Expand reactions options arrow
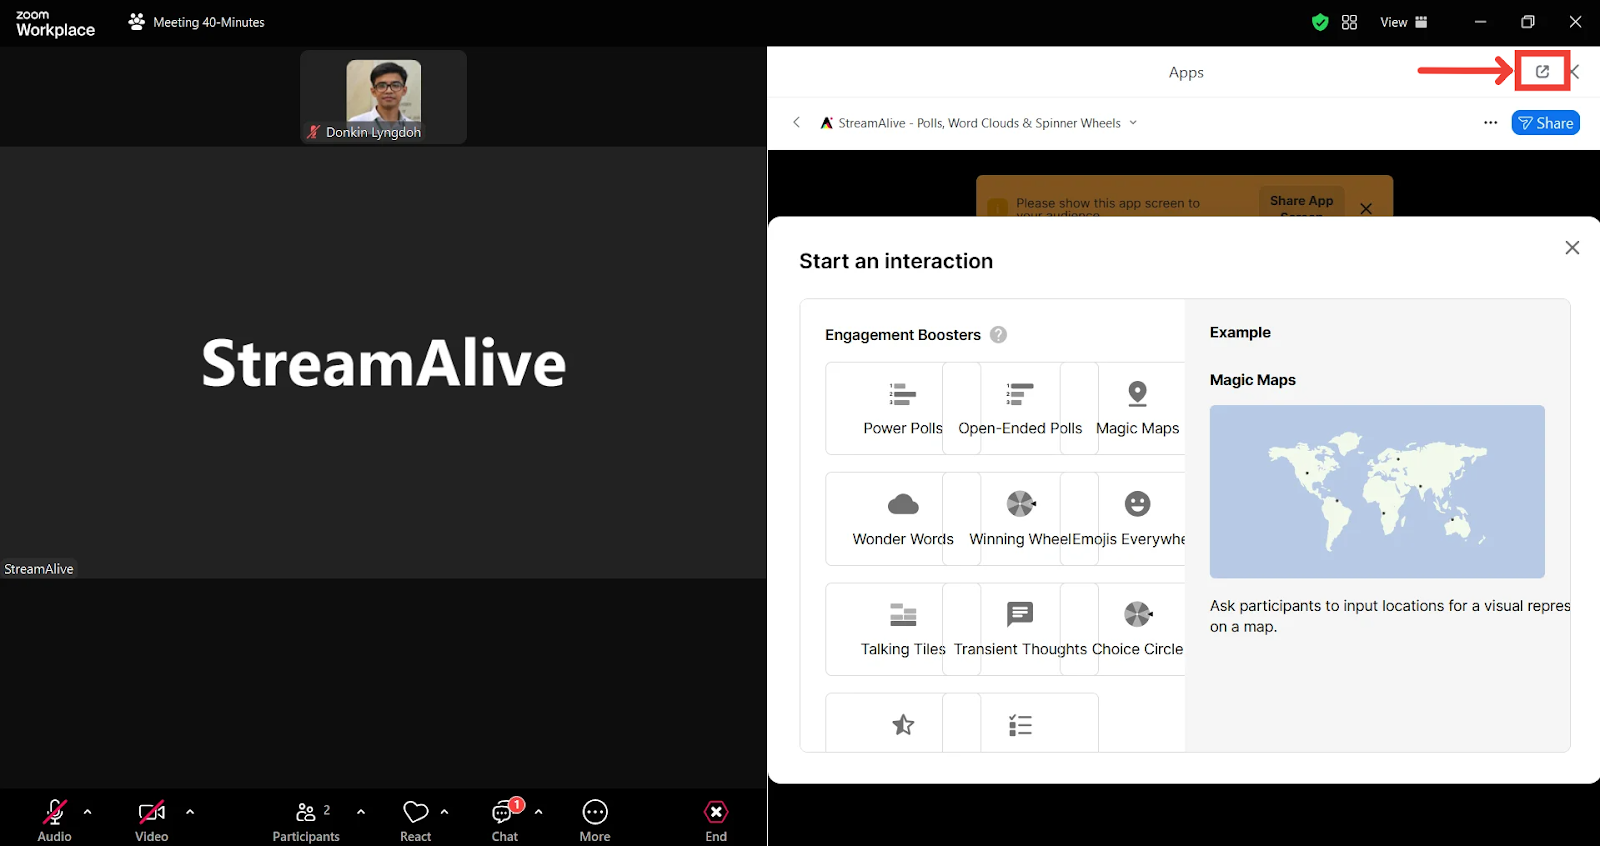 tap(444, 812)
